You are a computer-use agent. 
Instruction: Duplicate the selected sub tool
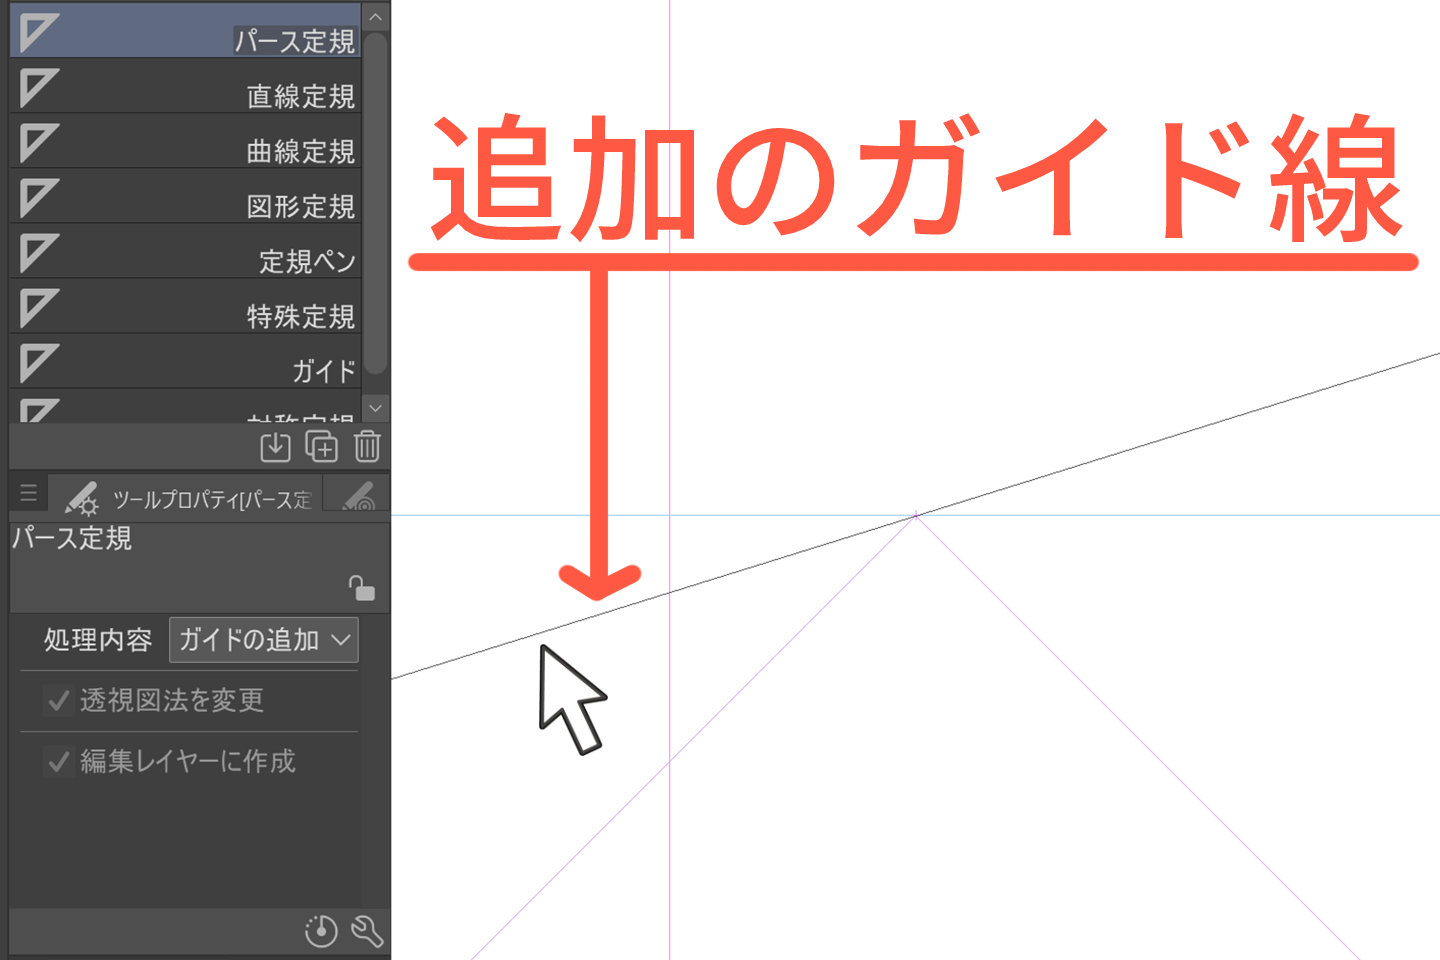tap(321, 446)
